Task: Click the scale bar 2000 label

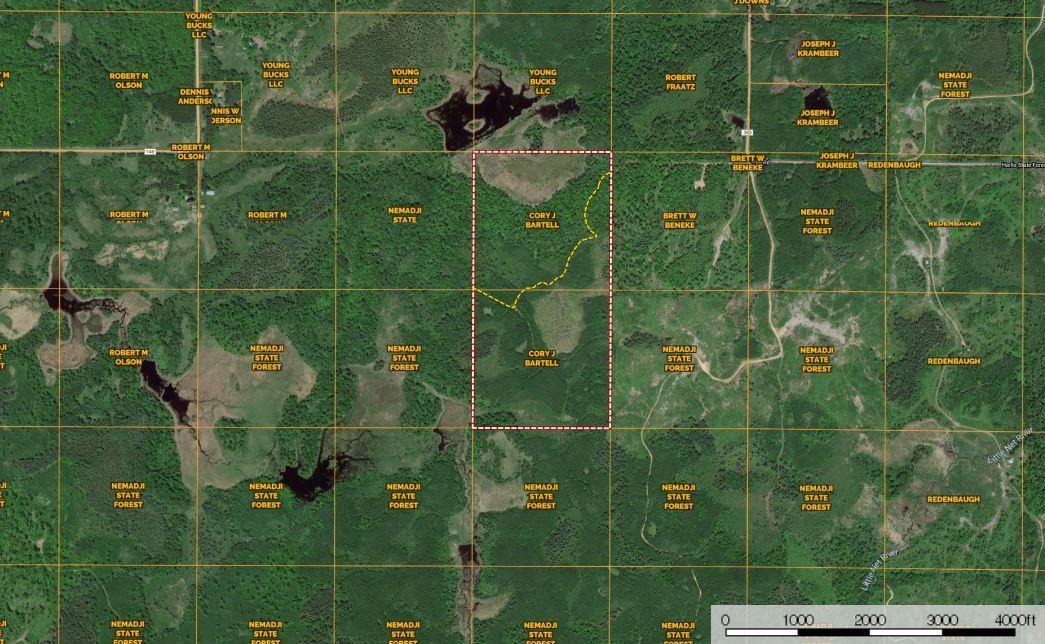Action: (x=870, y=620)
